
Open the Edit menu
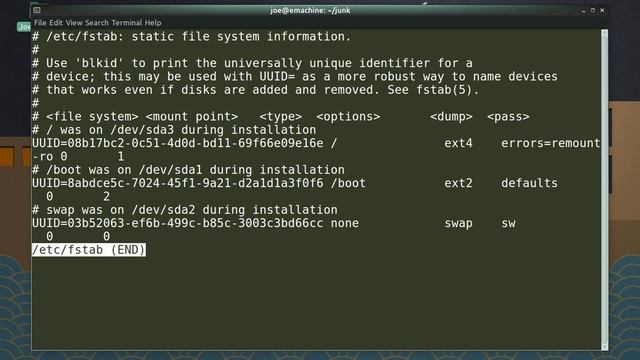(56, 22)
